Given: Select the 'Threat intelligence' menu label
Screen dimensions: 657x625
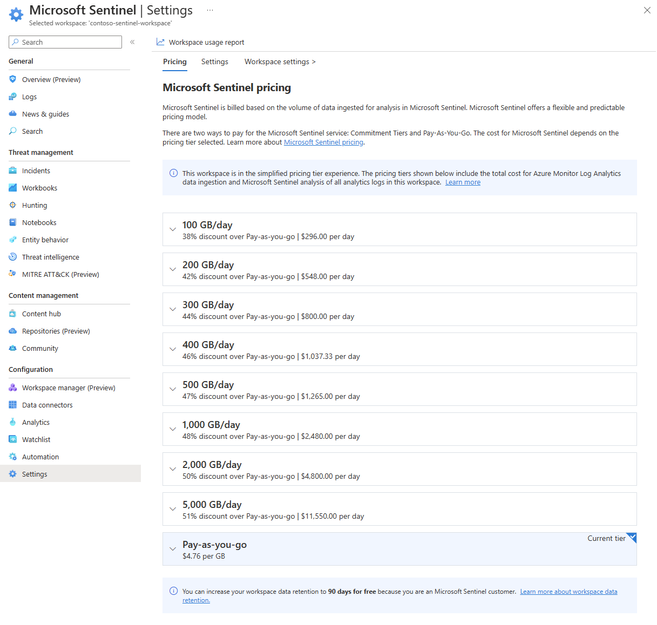Looking at the screenshot, I should click(x=51, y=257).
